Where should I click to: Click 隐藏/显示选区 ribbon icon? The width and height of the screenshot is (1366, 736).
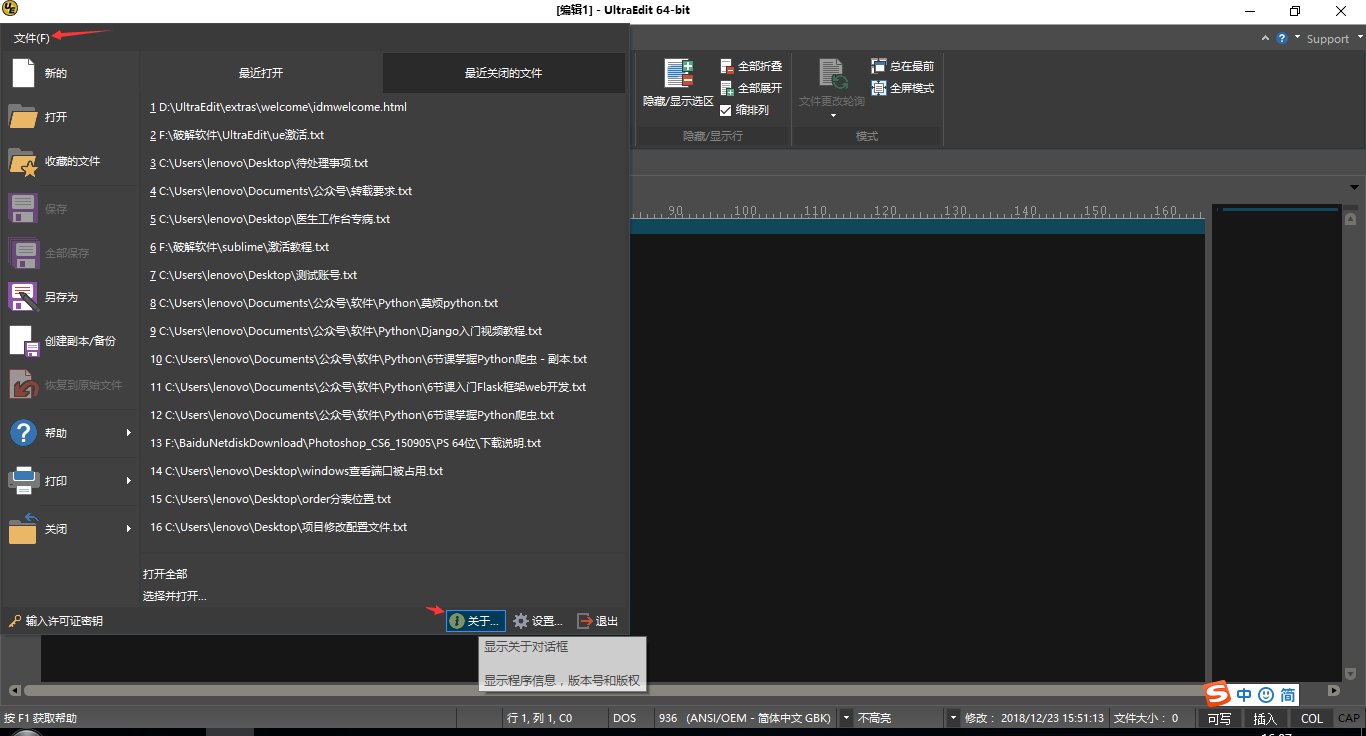[679, 74]
